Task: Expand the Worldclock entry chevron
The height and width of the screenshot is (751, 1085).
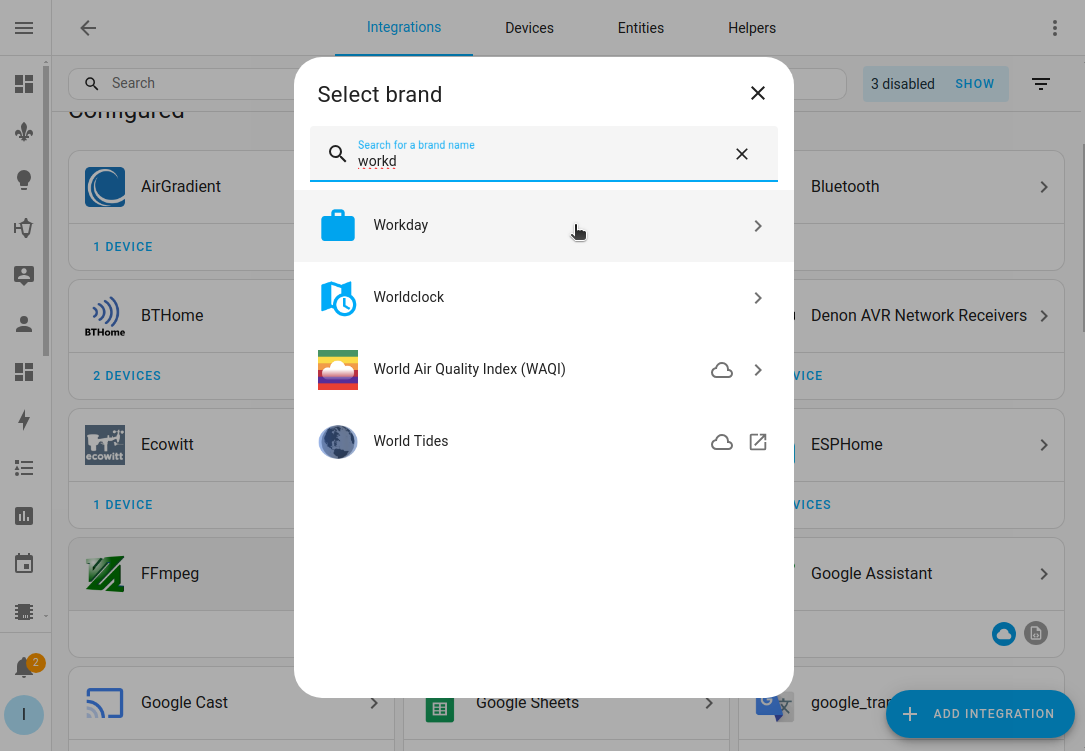Action: tap(758, 296)
